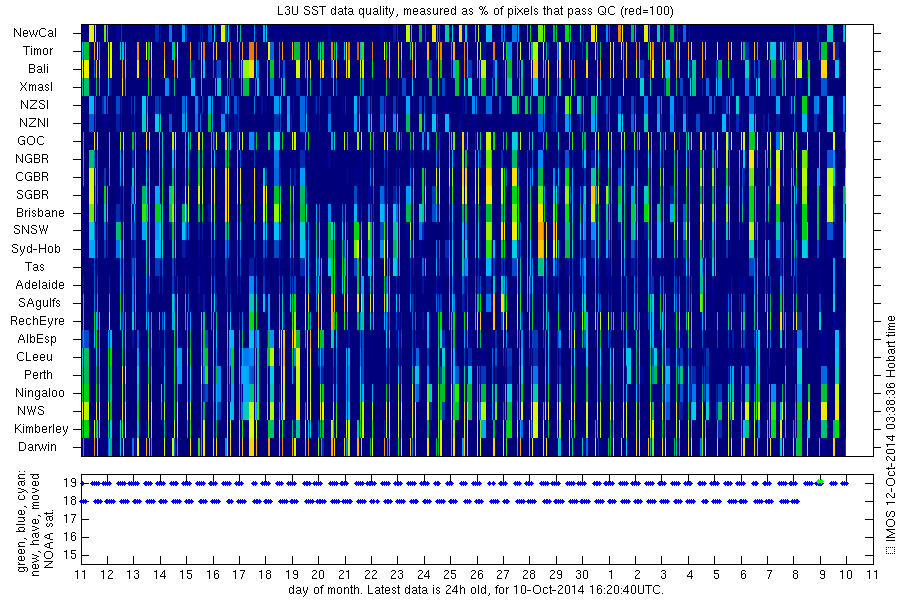
Task: Click the NewCal row label
Action: click(35, 33)
